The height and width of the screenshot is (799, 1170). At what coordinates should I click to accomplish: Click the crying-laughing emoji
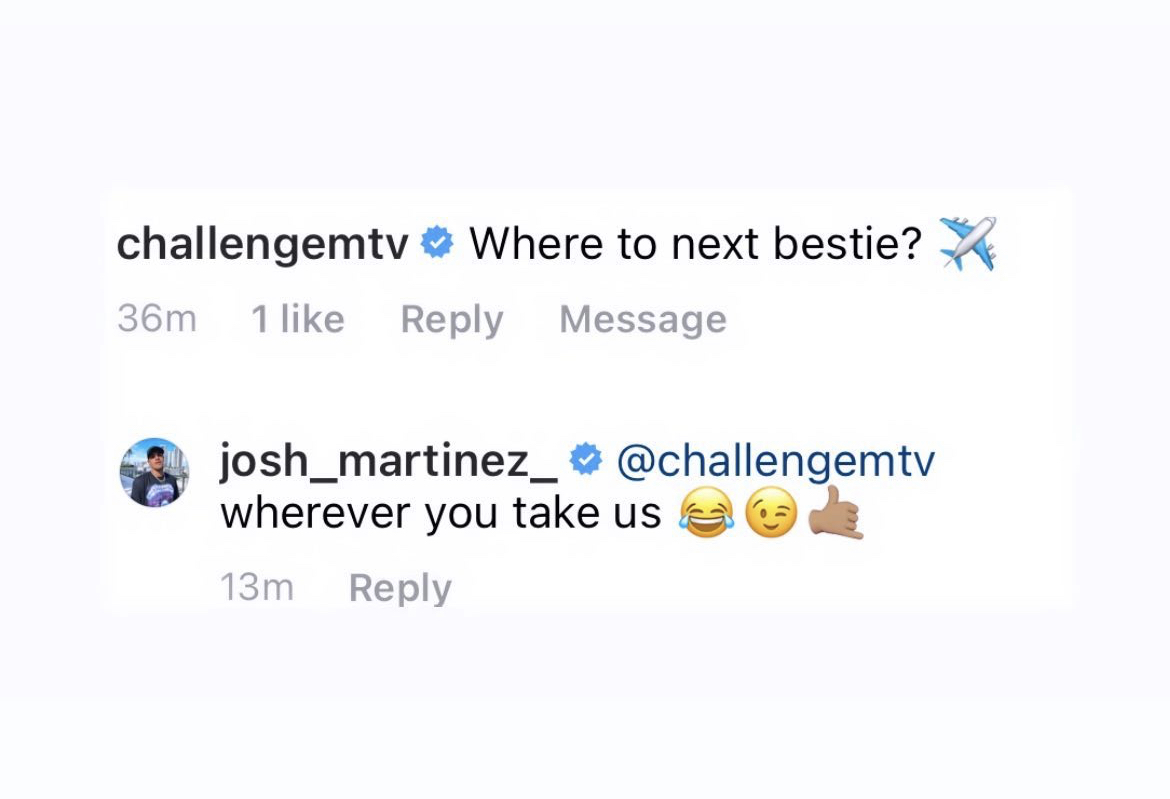(x=706, y=513)
